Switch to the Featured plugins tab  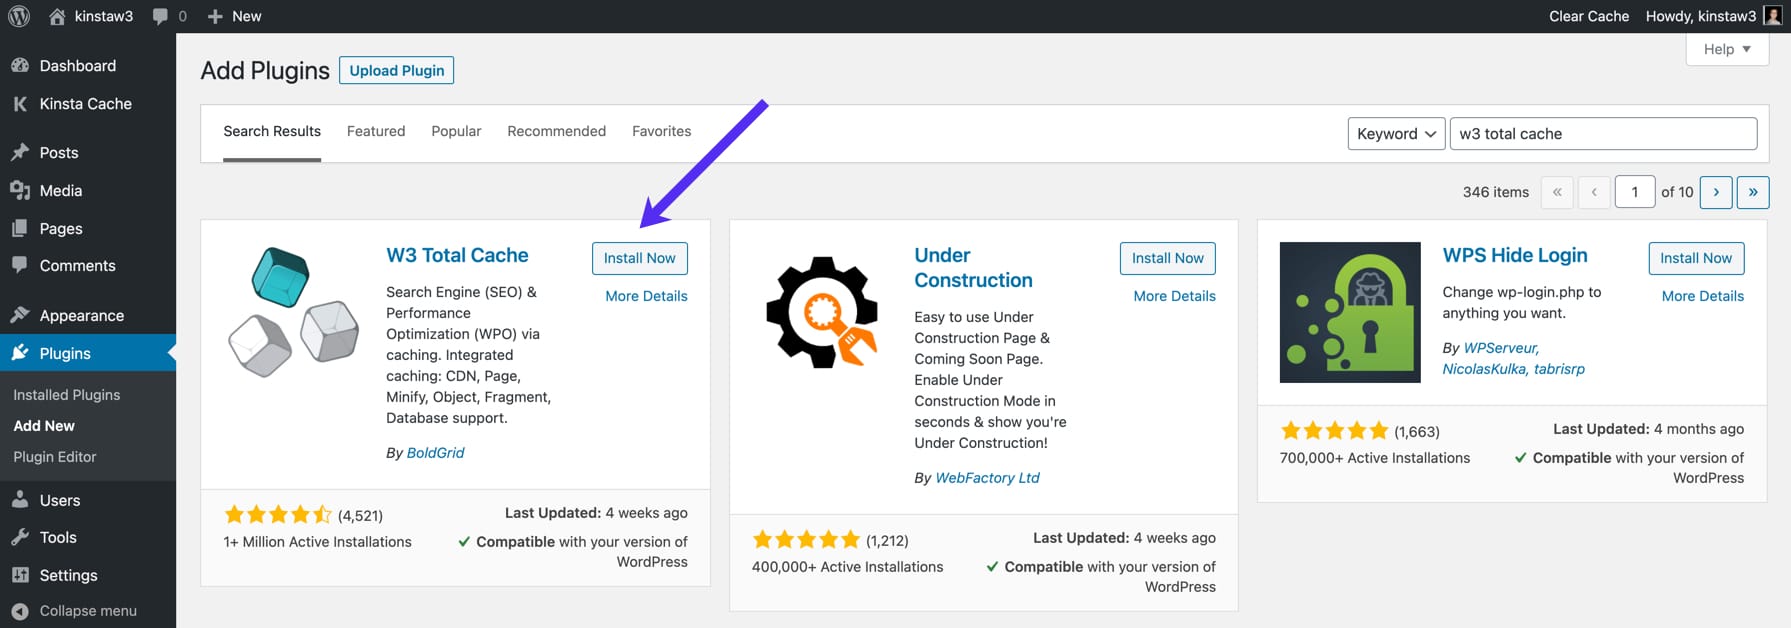[x=376, y=131]
